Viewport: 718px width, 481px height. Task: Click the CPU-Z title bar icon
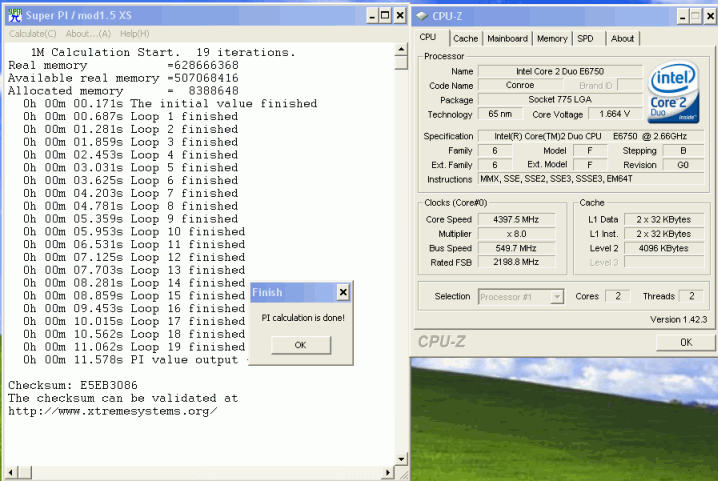(x=422, y=15)
